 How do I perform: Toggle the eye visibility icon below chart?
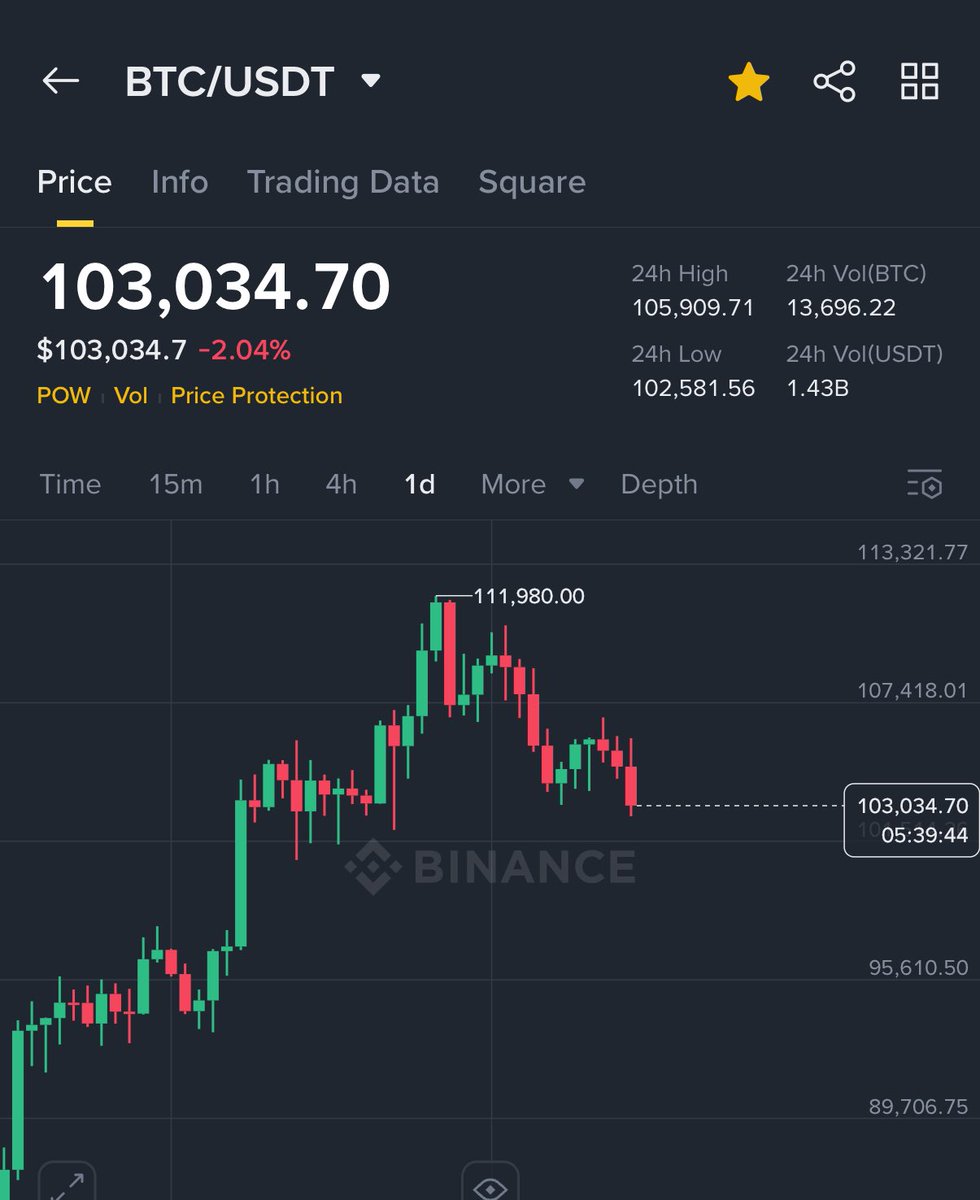pos(490,1187)
